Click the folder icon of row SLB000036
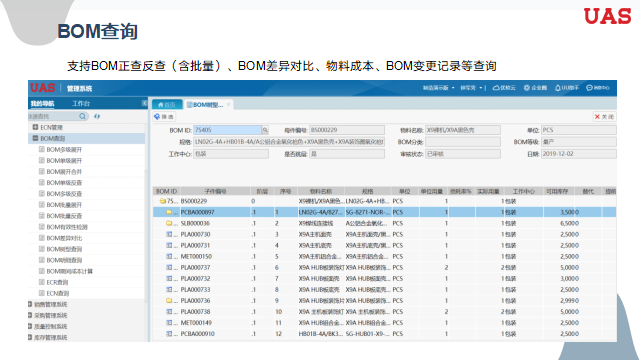640x360 pixels. pos(169,223)
